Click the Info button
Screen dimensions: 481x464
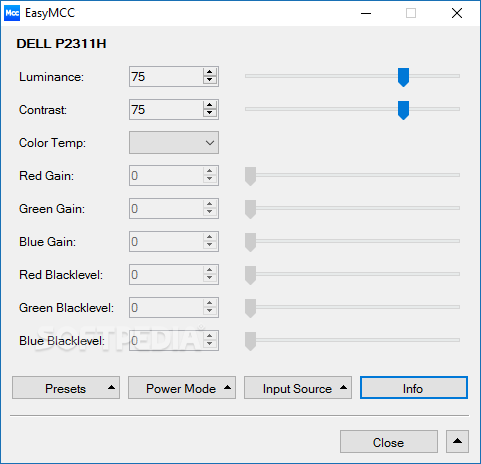[x=414, y=388]
